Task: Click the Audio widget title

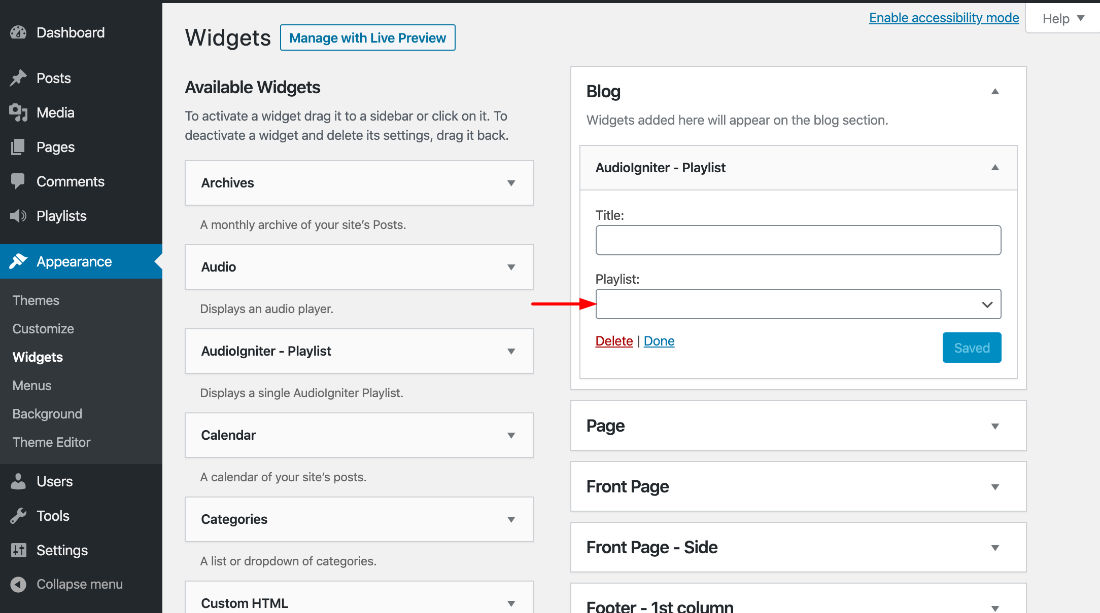Action: coord(218,267)
